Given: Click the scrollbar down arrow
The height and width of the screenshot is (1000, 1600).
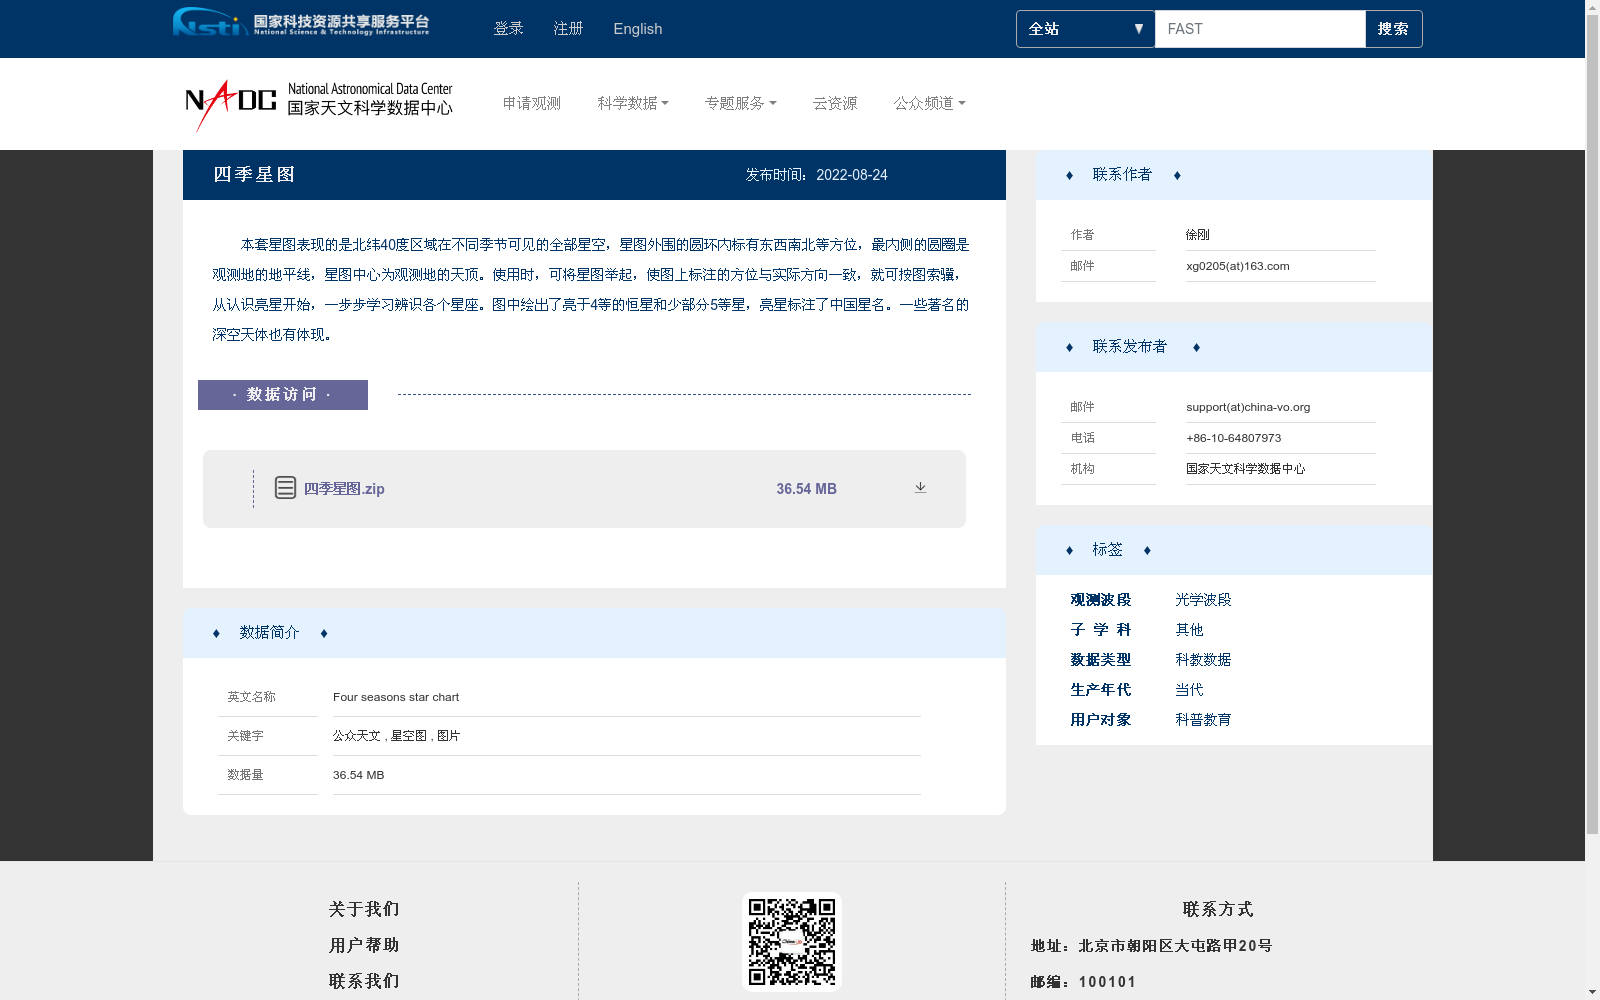Looking at the screenshot, I should click(1592, 992).
